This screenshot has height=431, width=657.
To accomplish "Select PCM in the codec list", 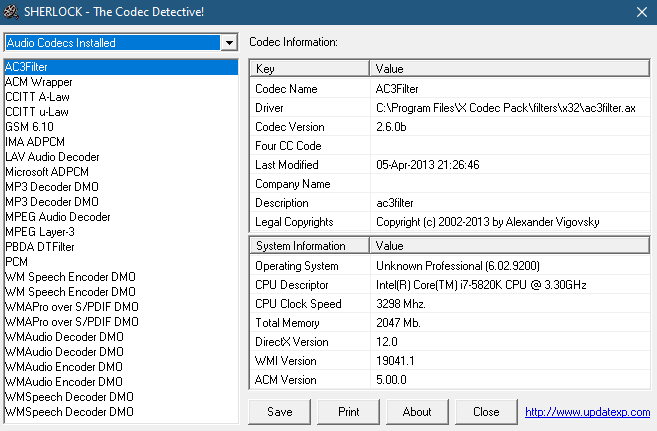I will click(121, 262).
